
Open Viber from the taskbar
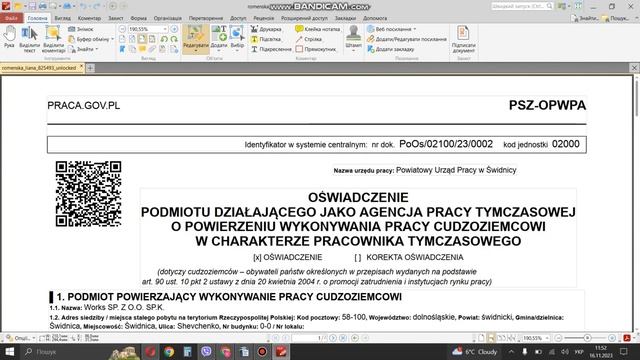coord(206,351)
